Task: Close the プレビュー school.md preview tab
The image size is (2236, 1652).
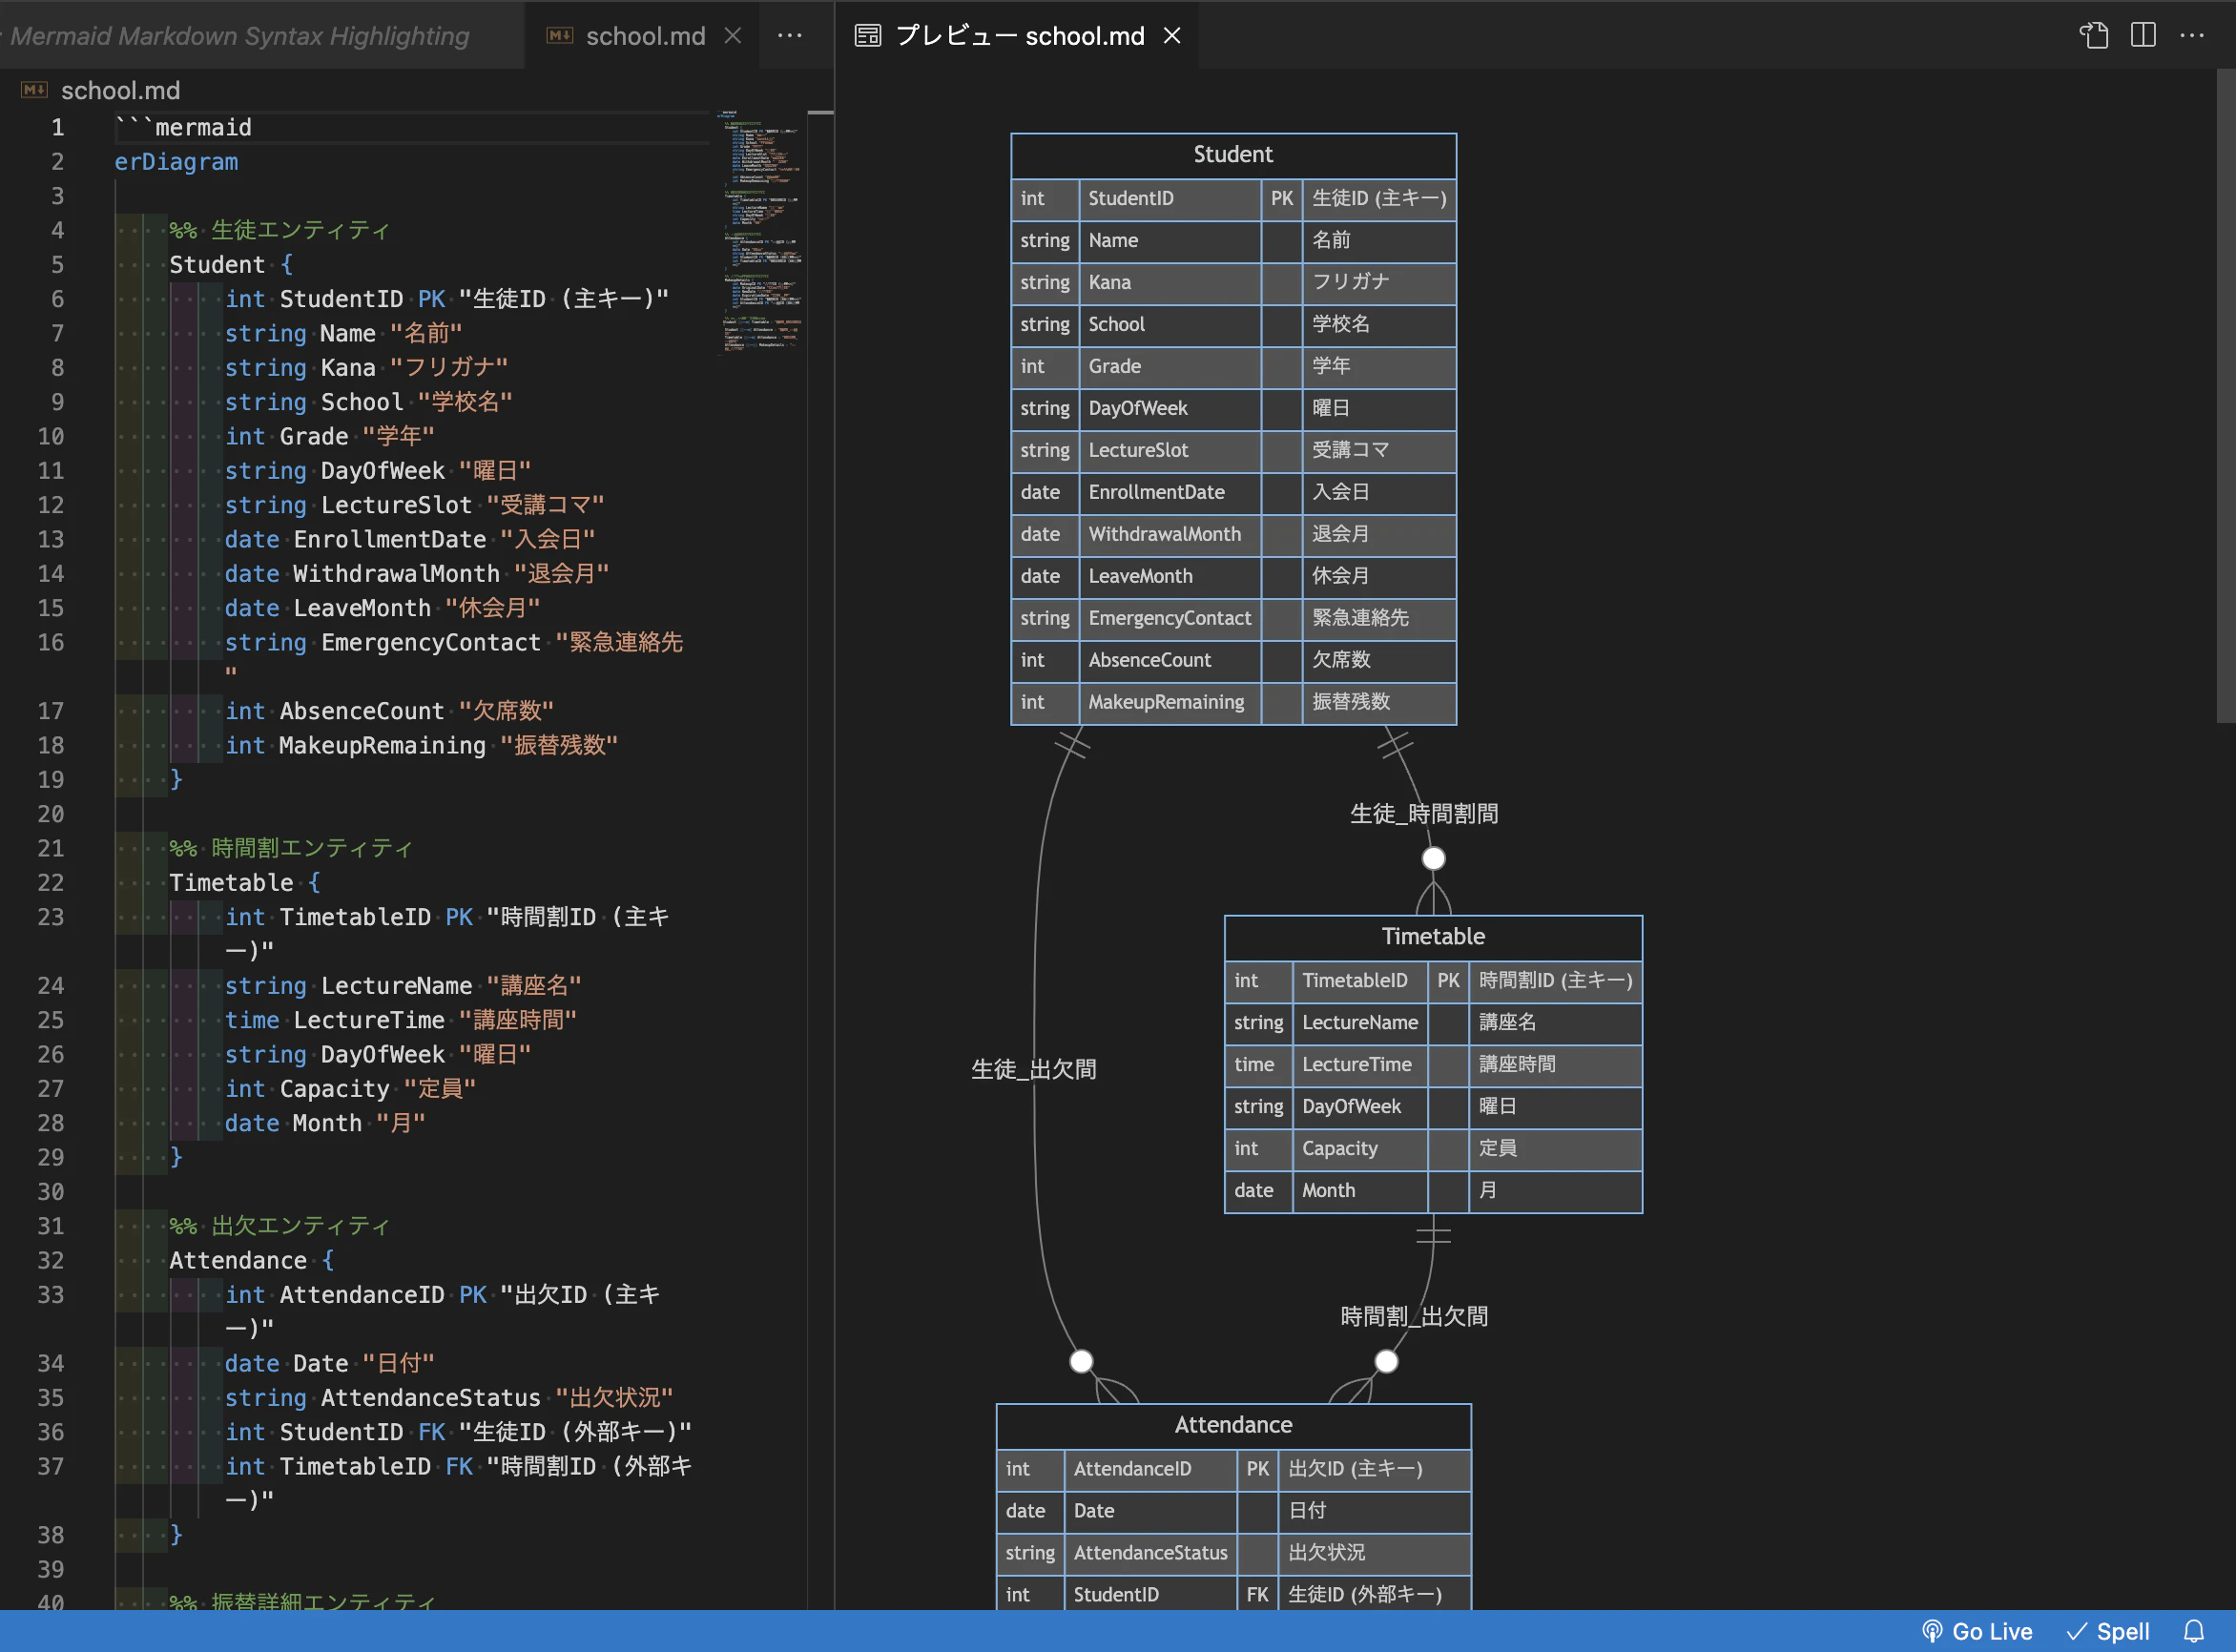Action: 1172,36
